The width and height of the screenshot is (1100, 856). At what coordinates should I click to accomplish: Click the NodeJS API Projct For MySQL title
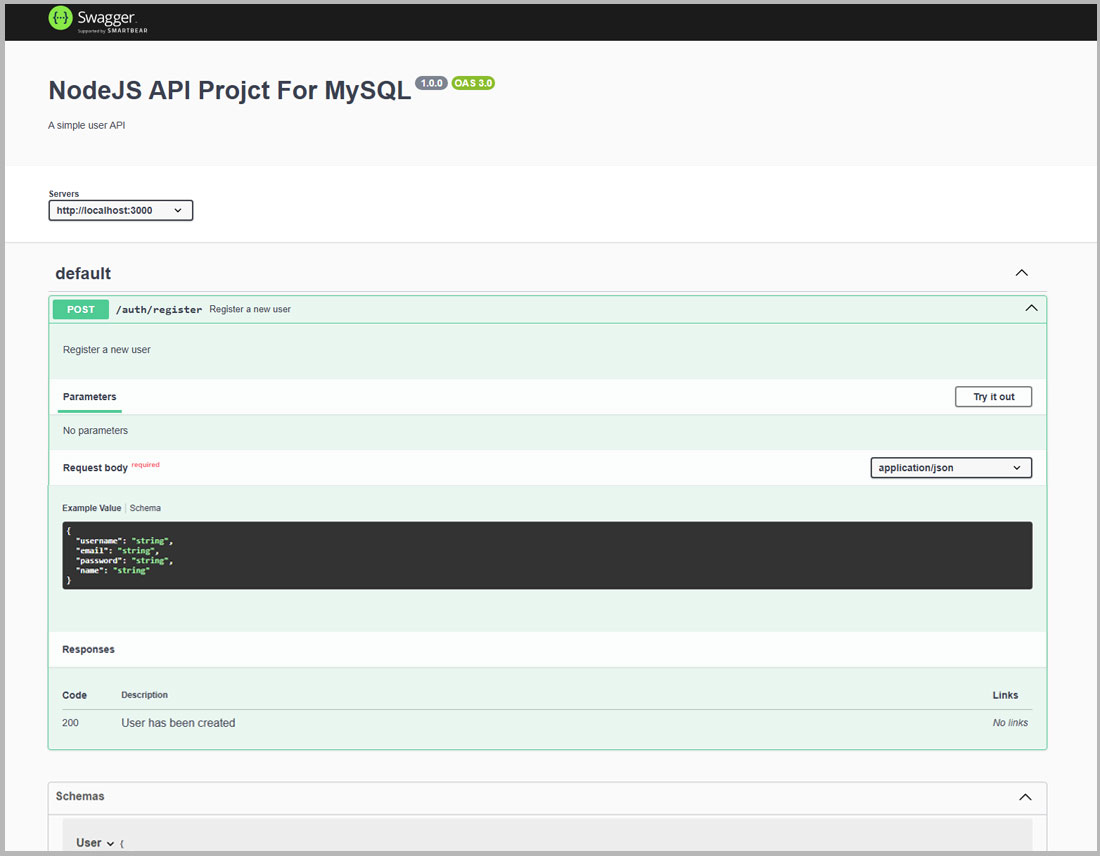tap(229, 90)
